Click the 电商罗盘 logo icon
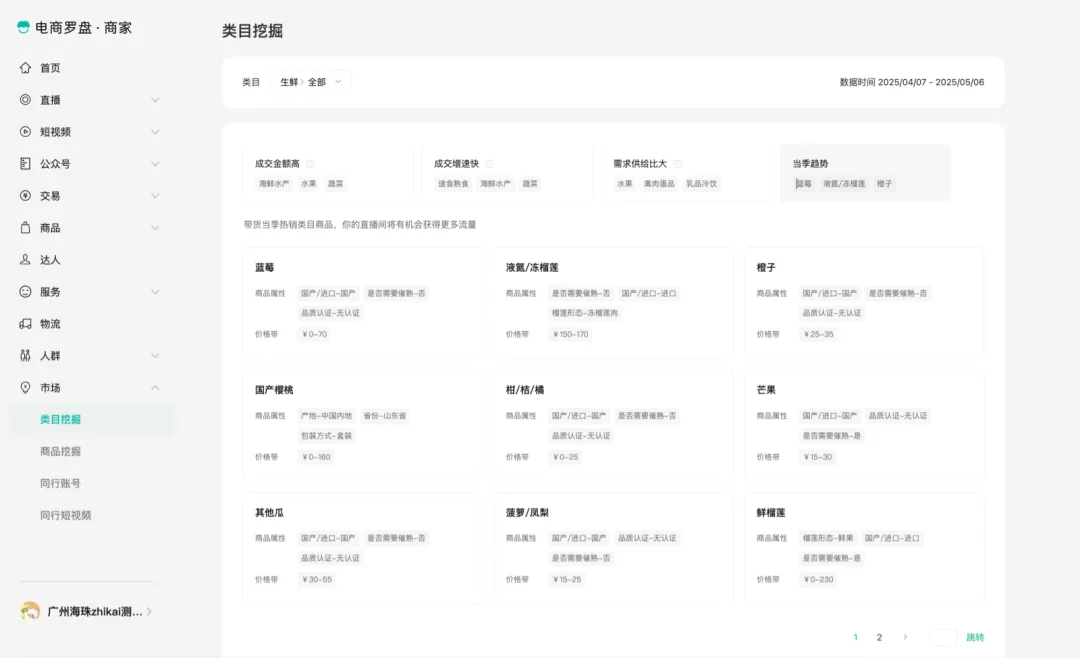Image resolution: width=1080 pixels, height=658 pixels. (x=23, y=27)
